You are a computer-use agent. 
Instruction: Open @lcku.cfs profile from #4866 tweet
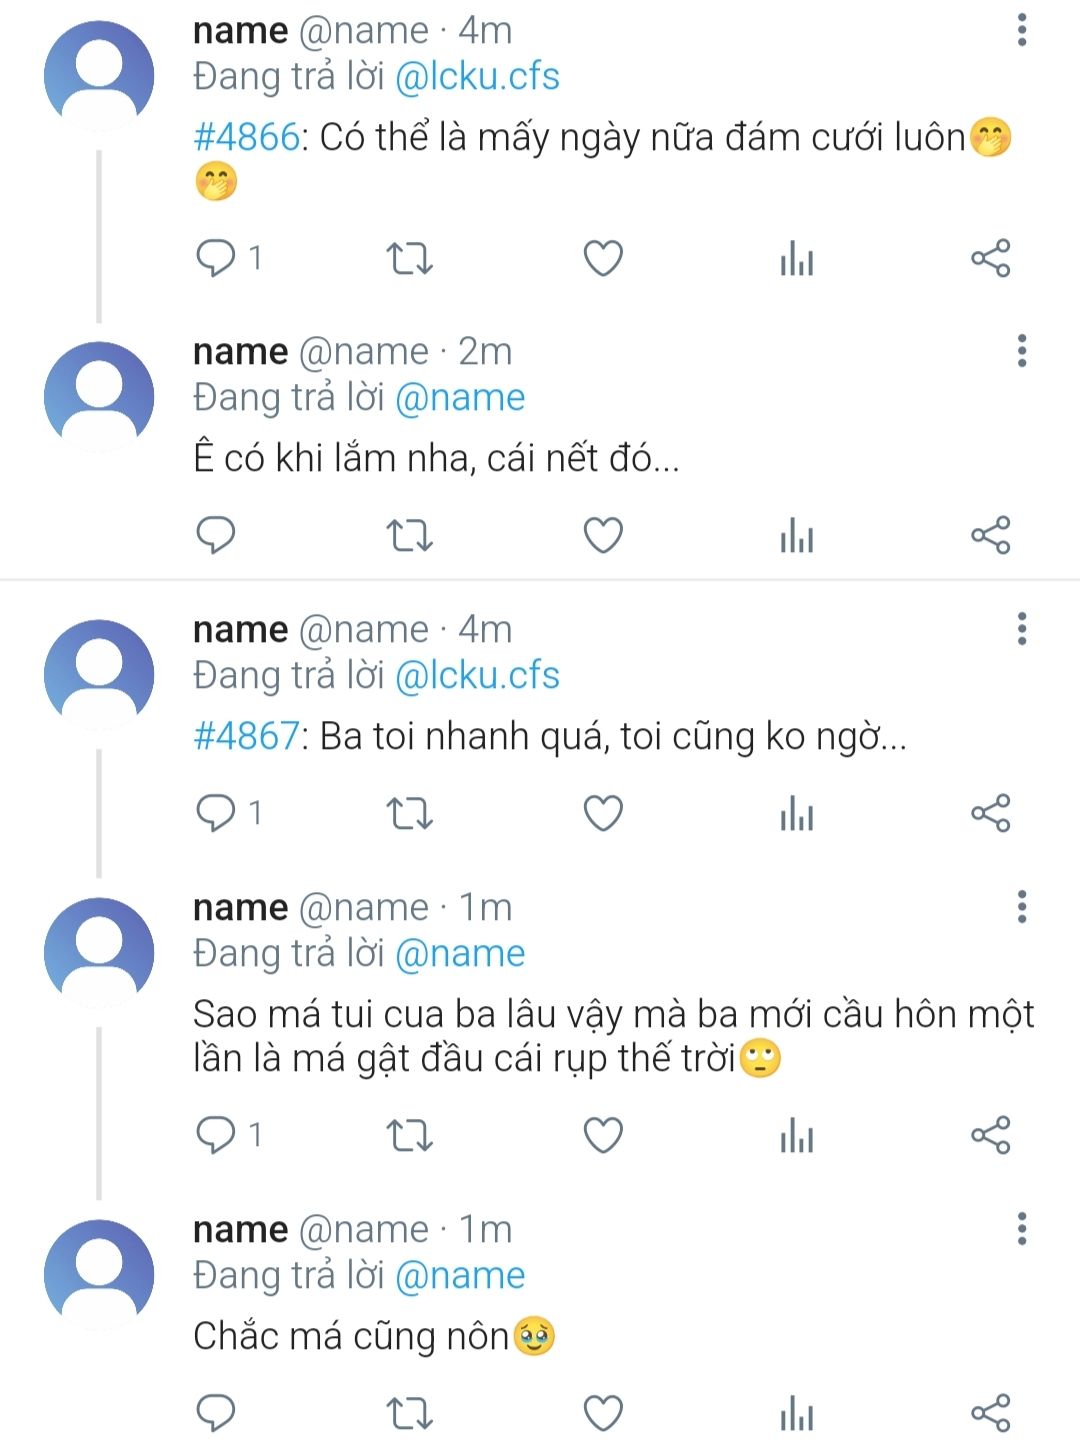(x=477, y=77)
